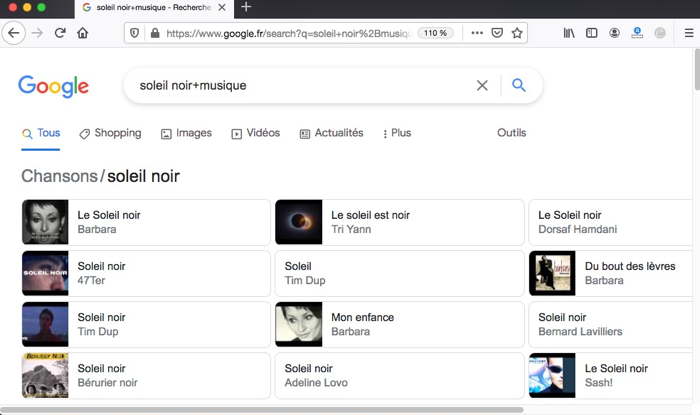Click the vertical page scrollbar thumb
Image resolution: width=700 pixels, height=415 pixels.
[697, 69]
